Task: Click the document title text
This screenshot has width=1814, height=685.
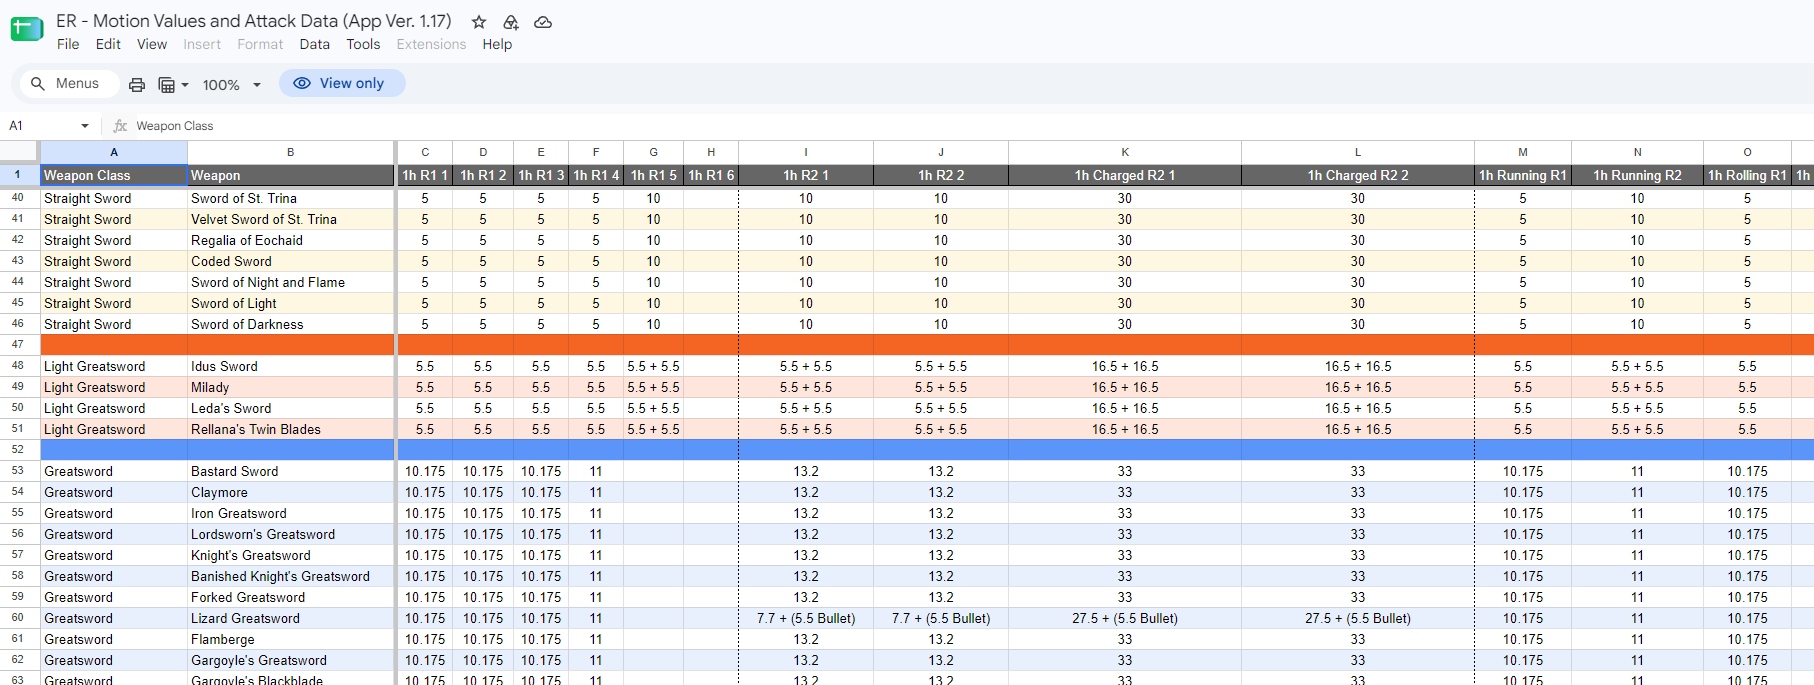Action: click(254, 21)
